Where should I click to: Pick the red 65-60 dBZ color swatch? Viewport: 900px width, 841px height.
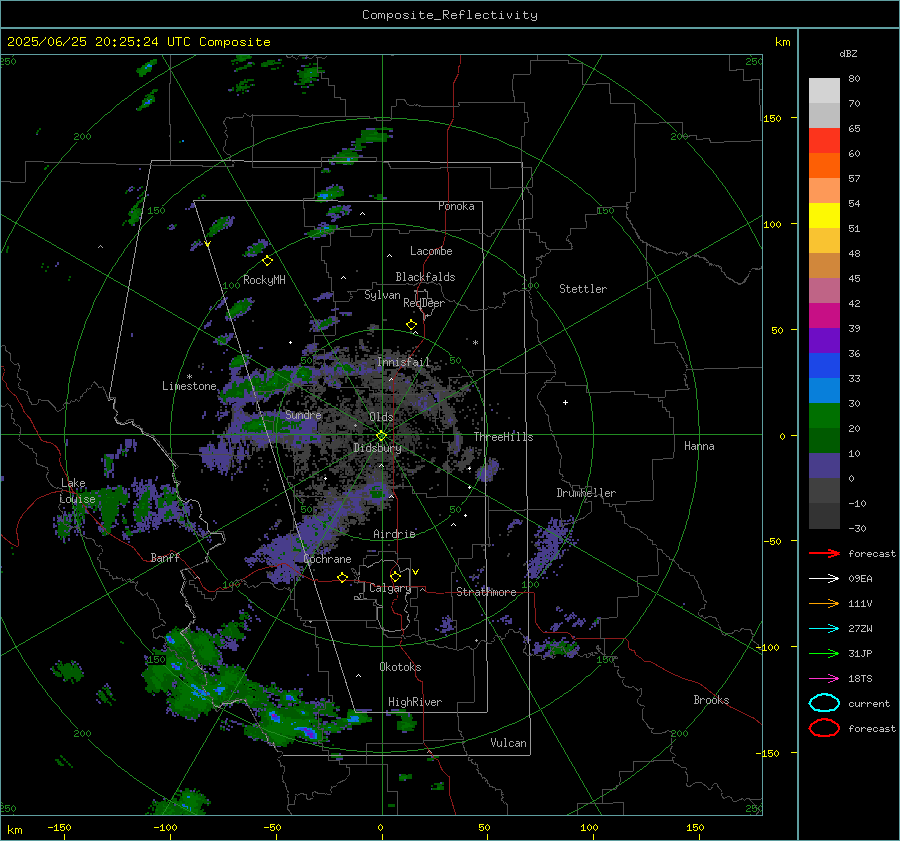coord(824,141)
